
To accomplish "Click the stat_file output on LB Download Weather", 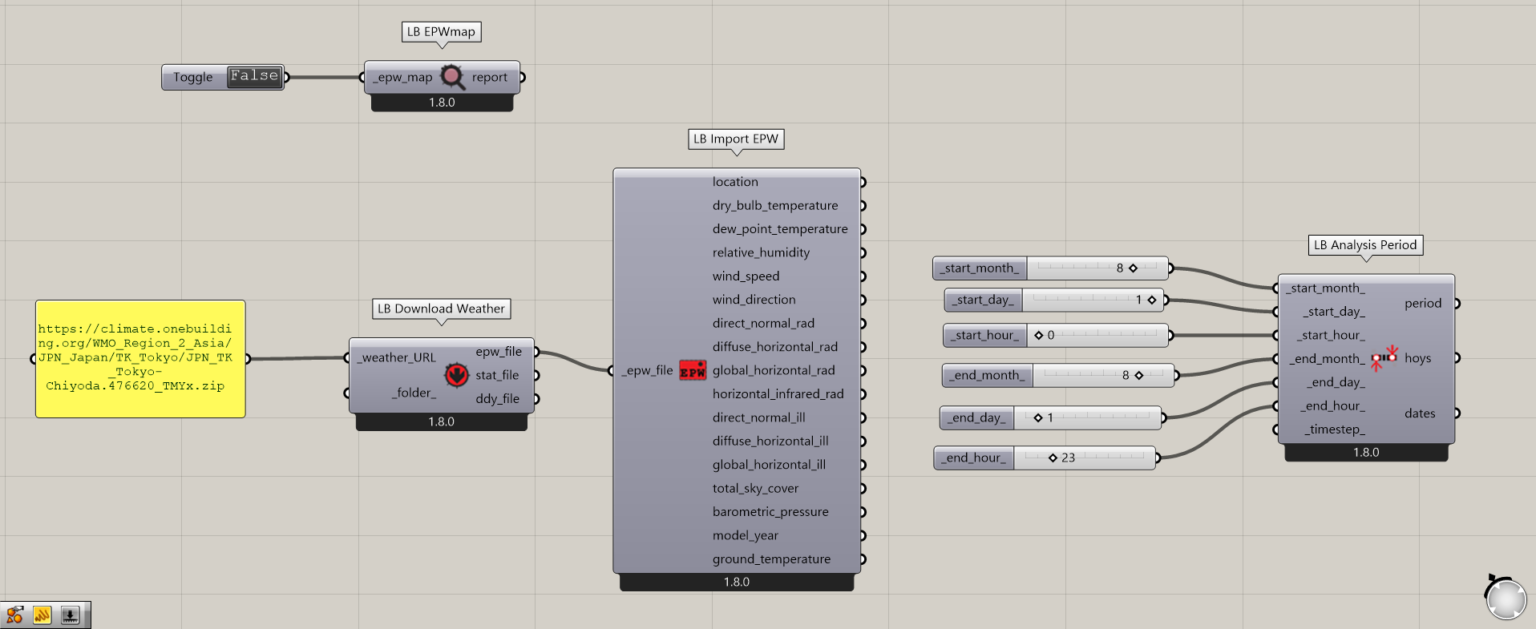I will point(497,375).
